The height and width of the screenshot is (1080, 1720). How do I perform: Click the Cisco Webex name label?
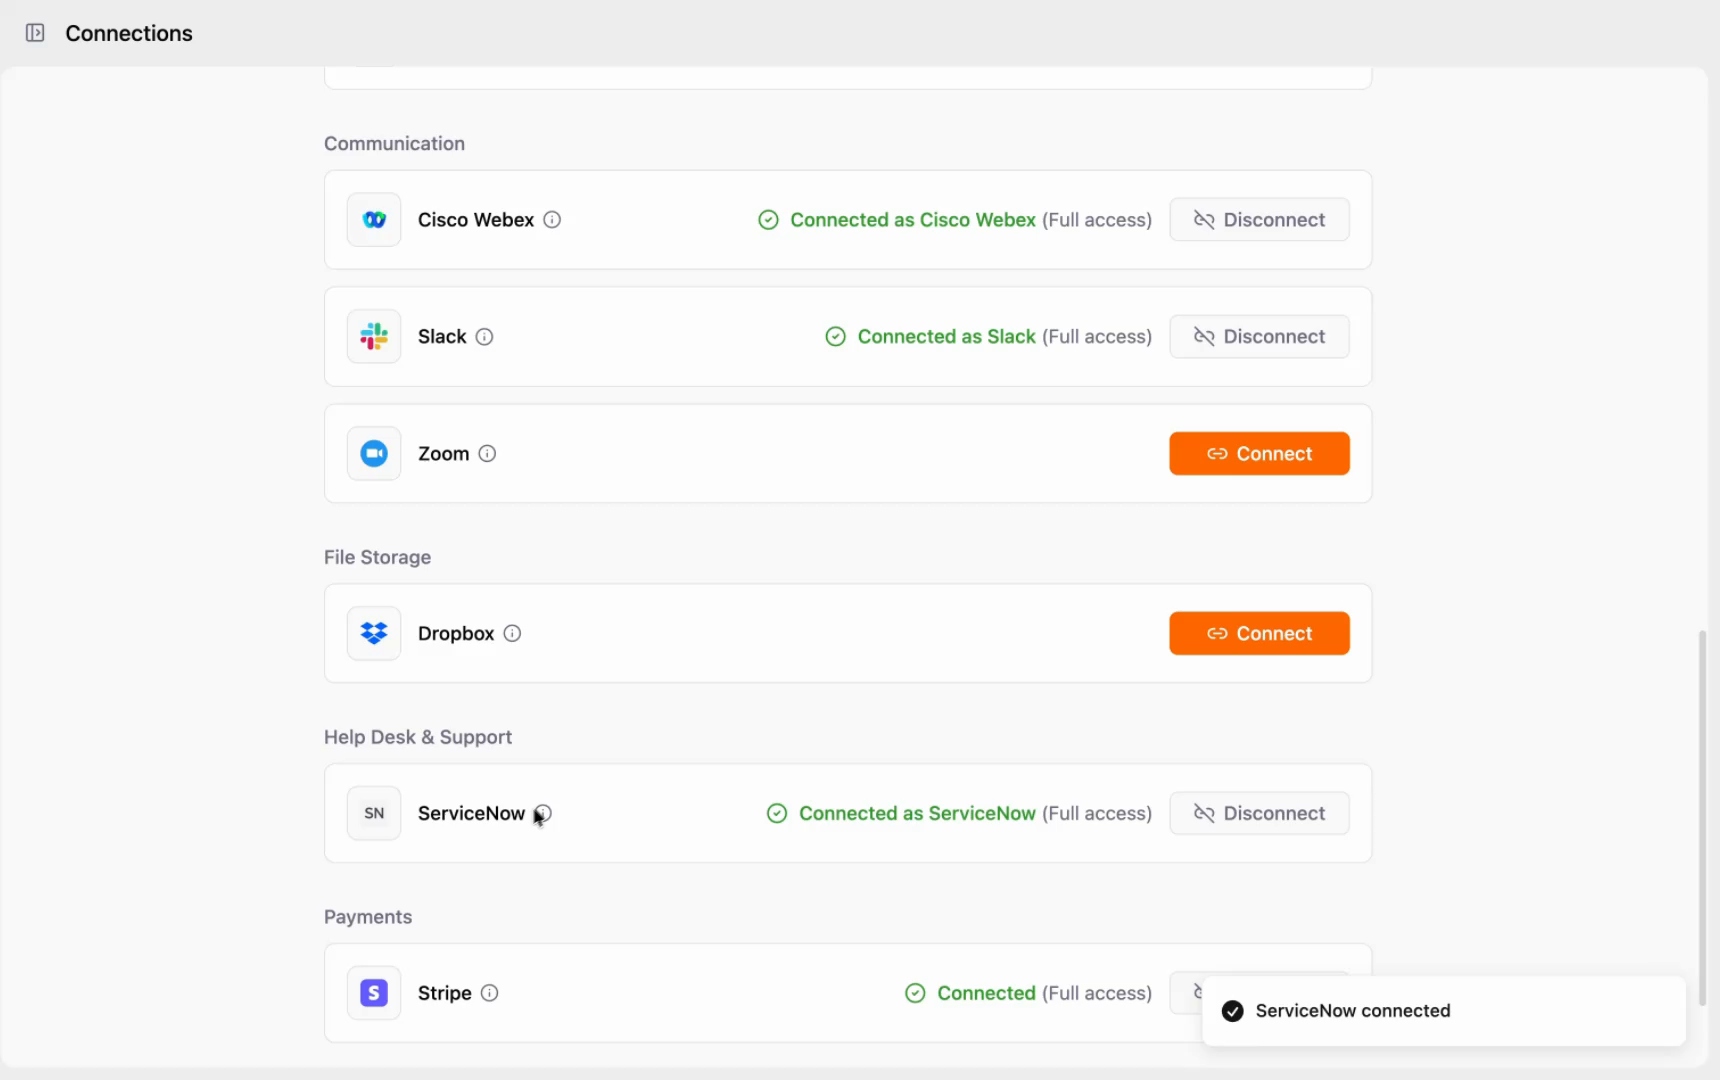(x=476, y=220)
